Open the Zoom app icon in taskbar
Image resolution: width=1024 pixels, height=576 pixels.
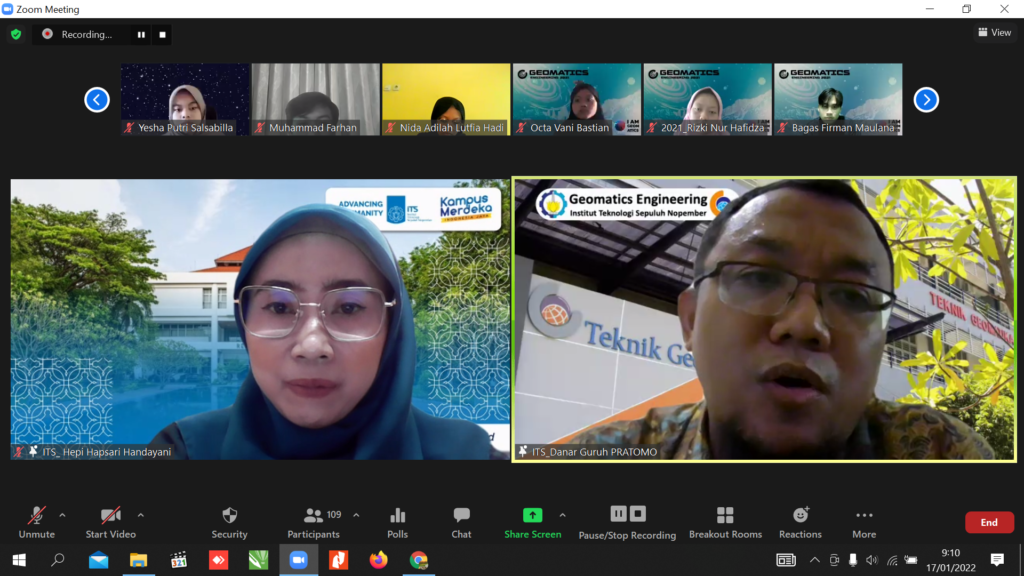point(298,560)
